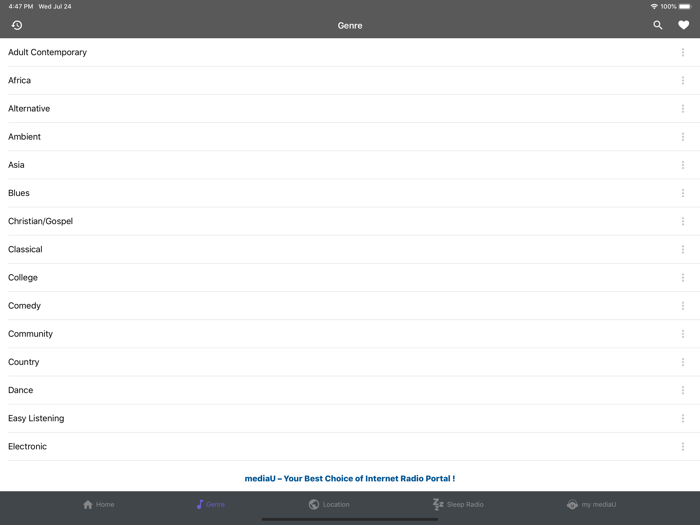Choose the Comedy genre
Image resolution: width=700 pixels, height=525 pixels.
pos(350,305)
